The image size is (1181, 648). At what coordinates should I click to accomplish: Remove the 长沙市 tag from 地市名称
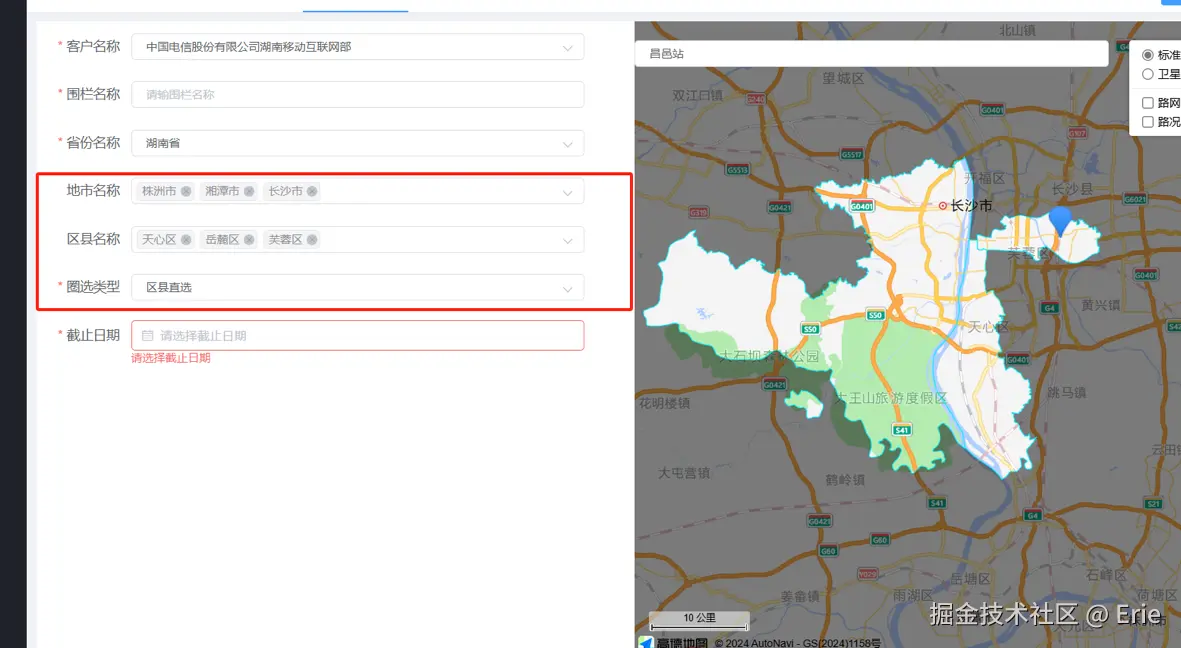314,191
